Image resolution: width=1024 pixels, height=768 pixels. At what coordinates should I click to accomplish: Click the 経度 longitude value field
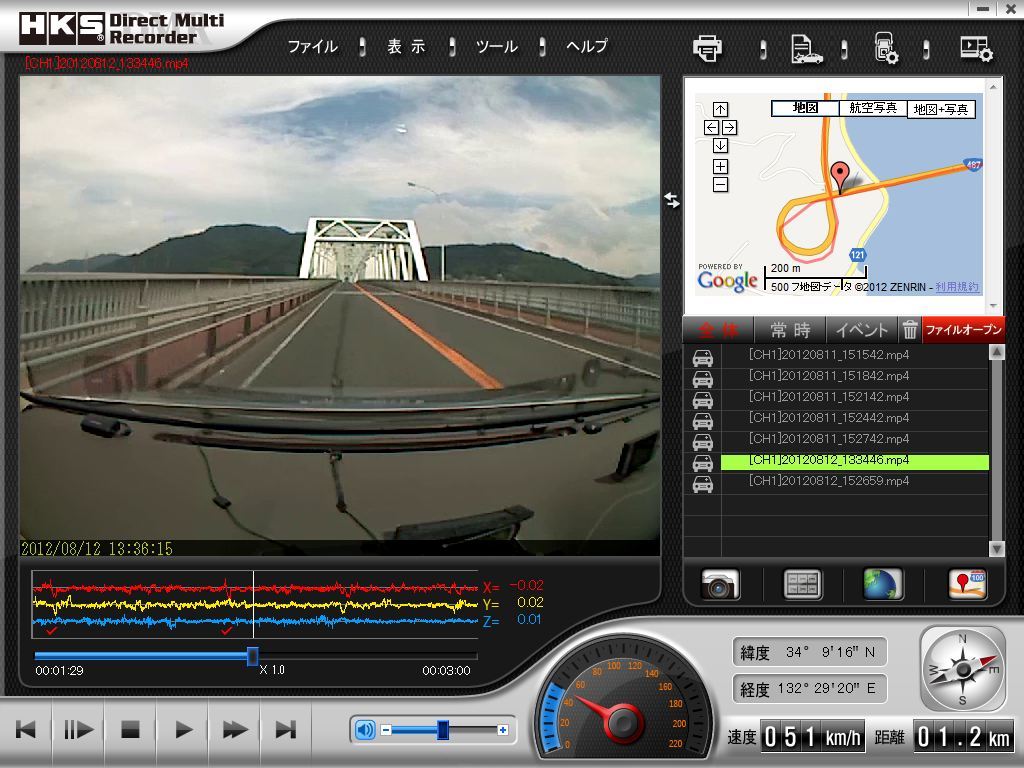click(x=810, y=689)
